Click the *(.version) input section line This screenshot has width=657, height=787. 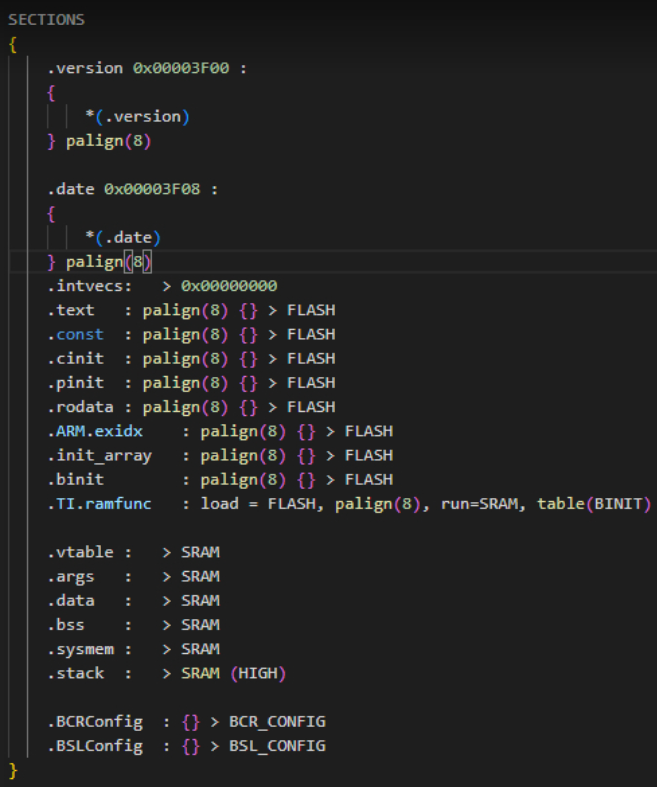pos(138,116)
